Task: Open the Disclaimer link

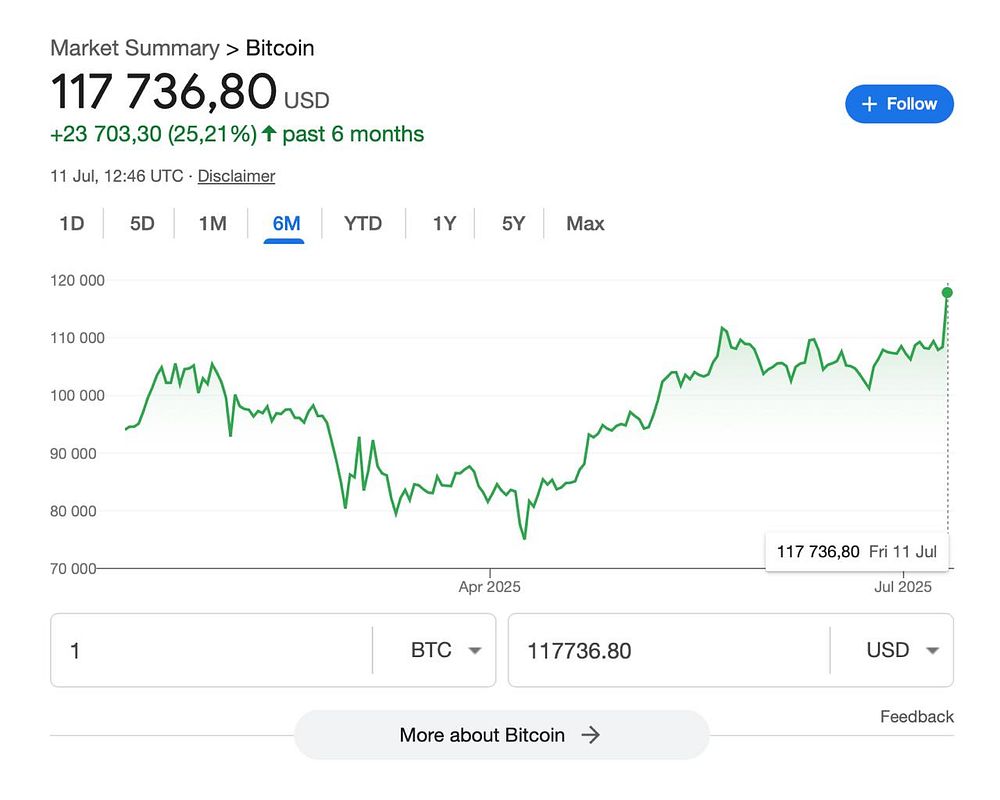Action: click(236, 176)
